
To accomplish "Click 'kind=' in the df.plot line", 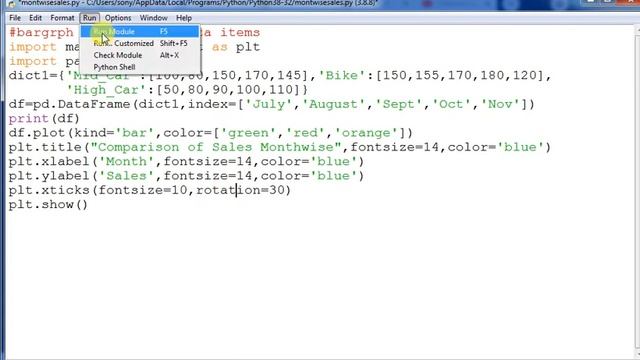I will pos(95,133).
